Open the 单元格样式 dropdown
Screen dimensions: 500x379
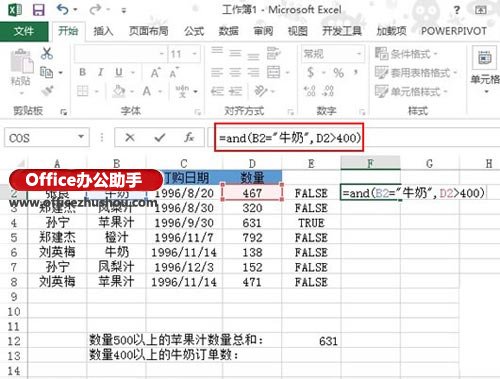(411, 91)
